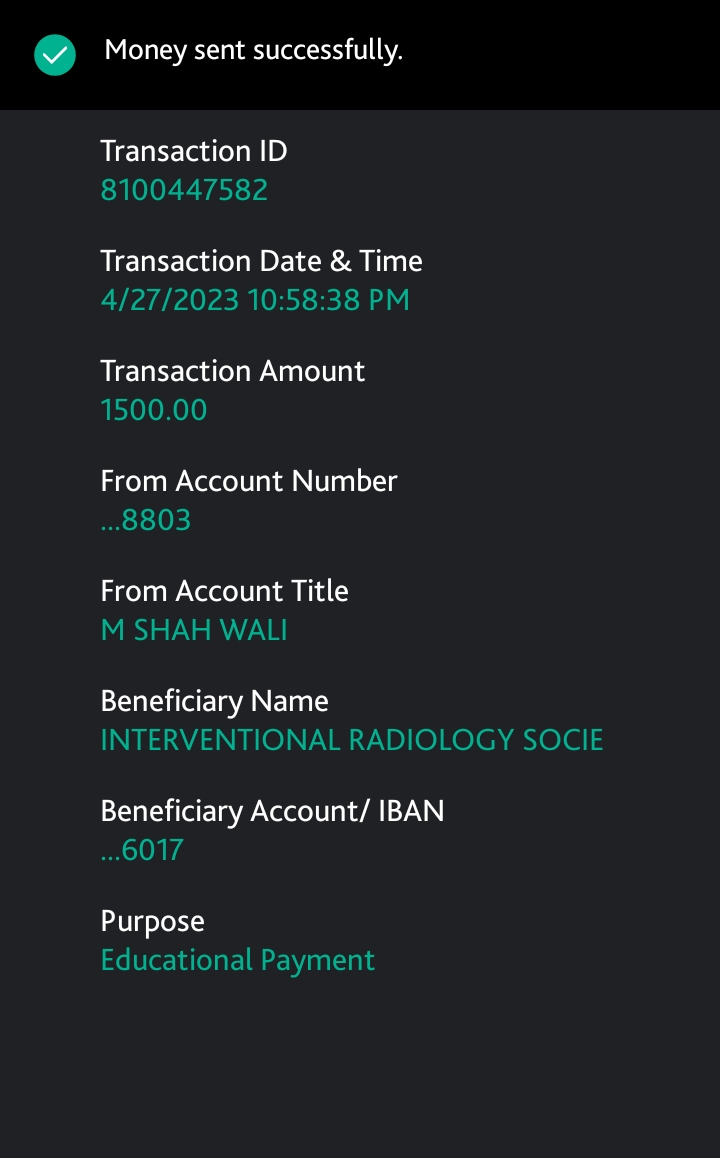Viewport: 720px width, 1158px height.
Task: Tap the 'Money sent successfully.' message
Action: click(x=253, y=50)
